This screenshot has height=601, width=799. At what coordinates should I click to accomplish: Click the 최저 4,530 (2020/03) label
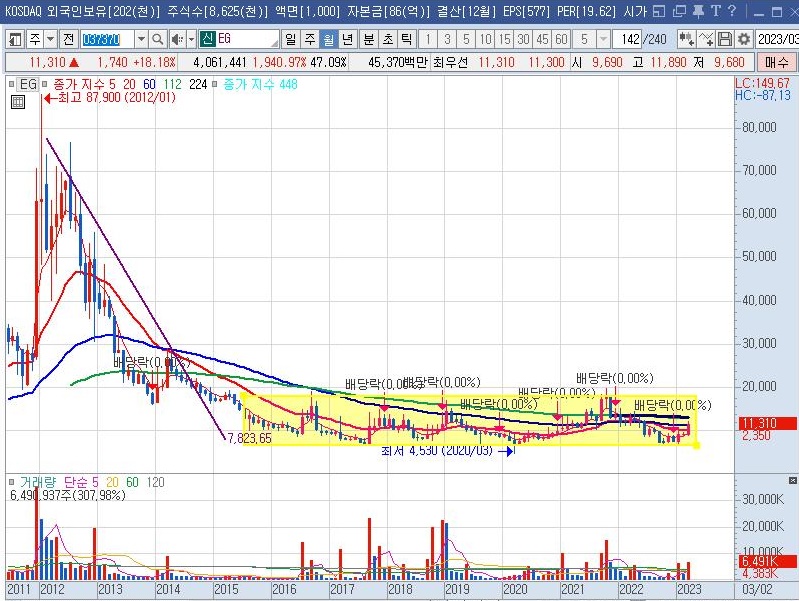coord(437,451)
